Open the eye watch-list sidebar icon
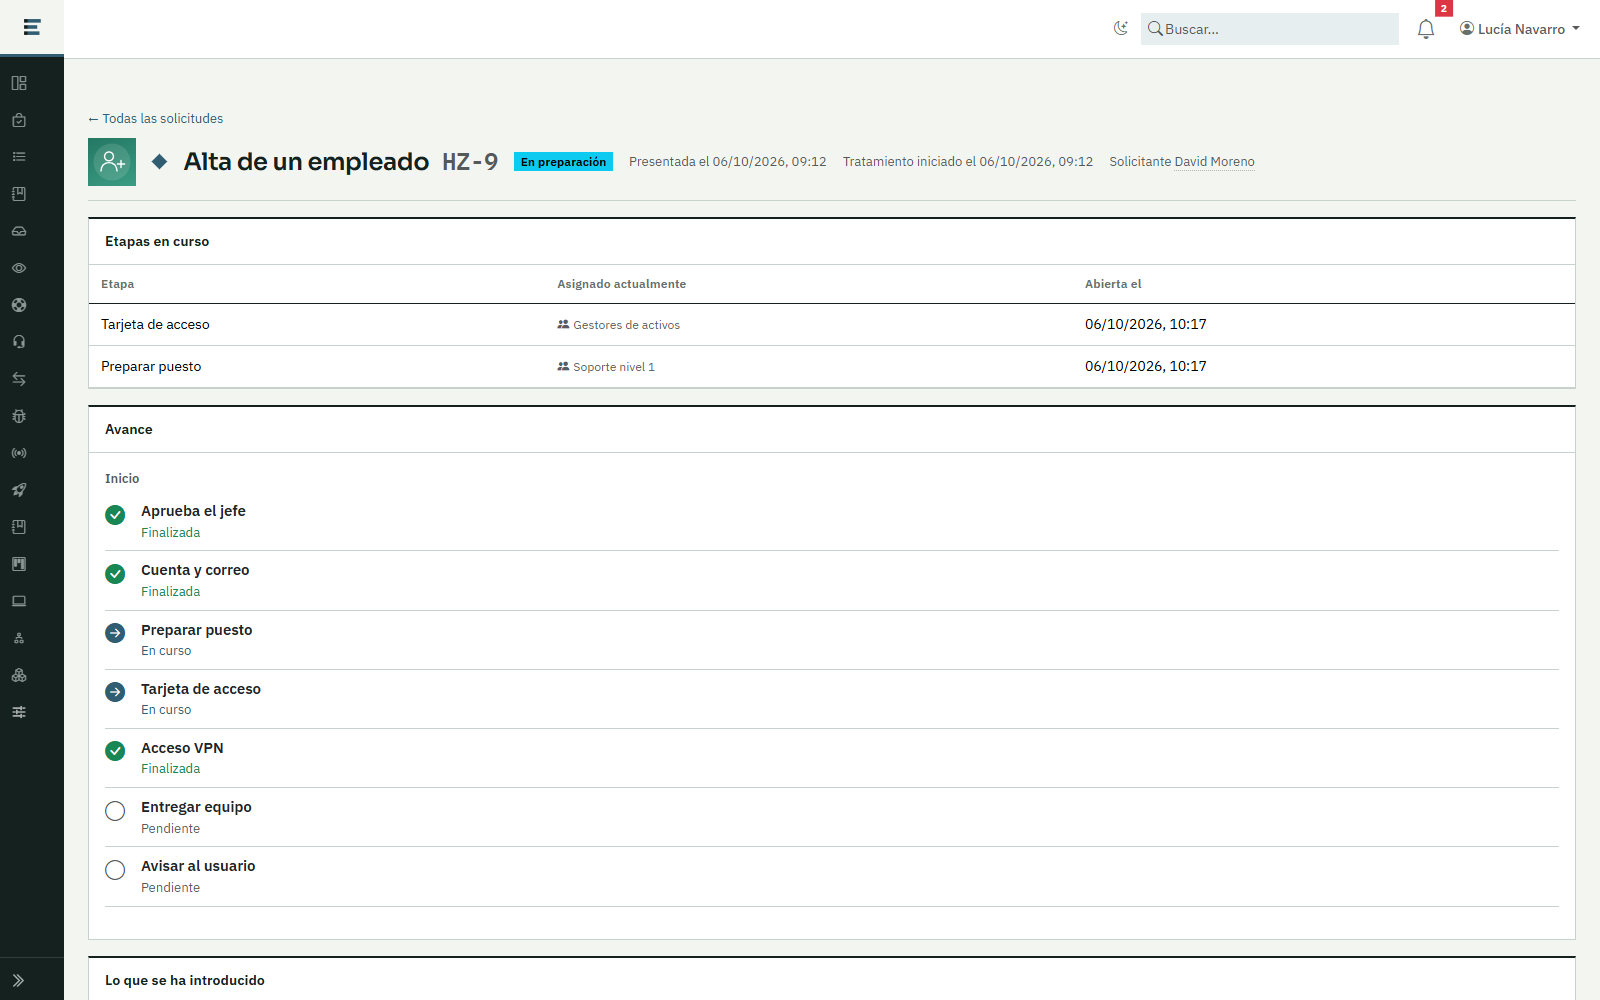Screen dimensions: 1600x1000 tap(19, 268)
